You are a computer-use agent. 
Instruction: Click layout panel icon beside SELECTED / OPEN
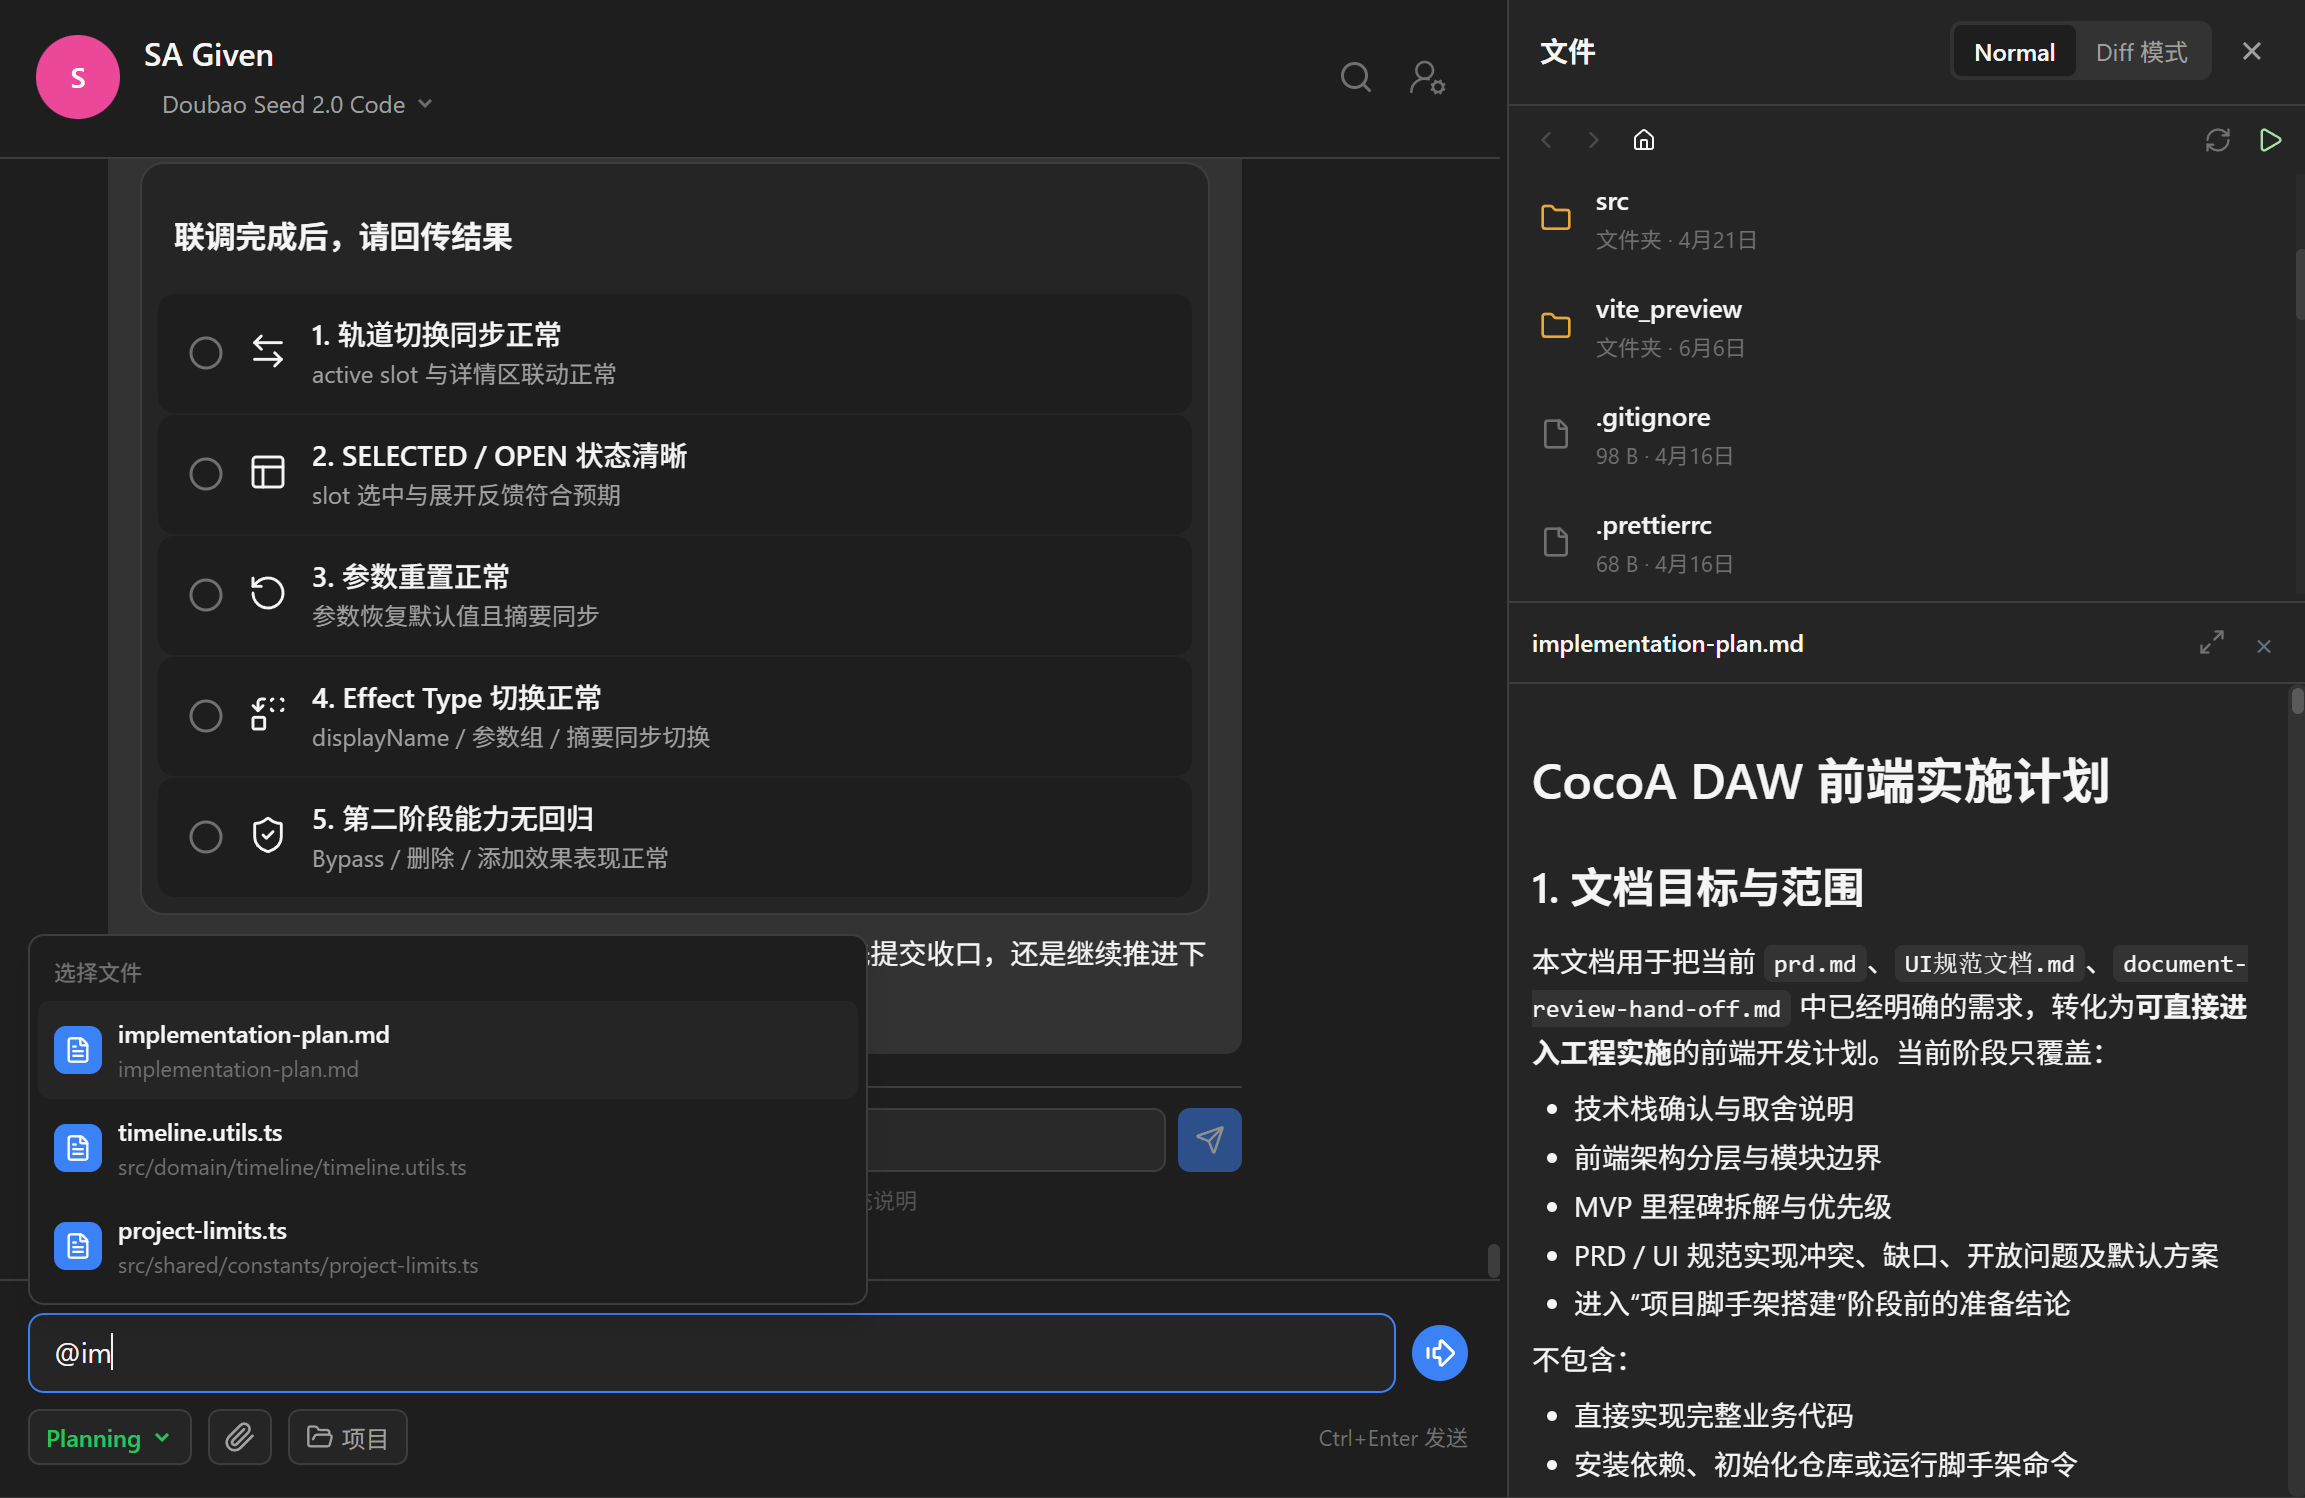(x=267, y=473)
